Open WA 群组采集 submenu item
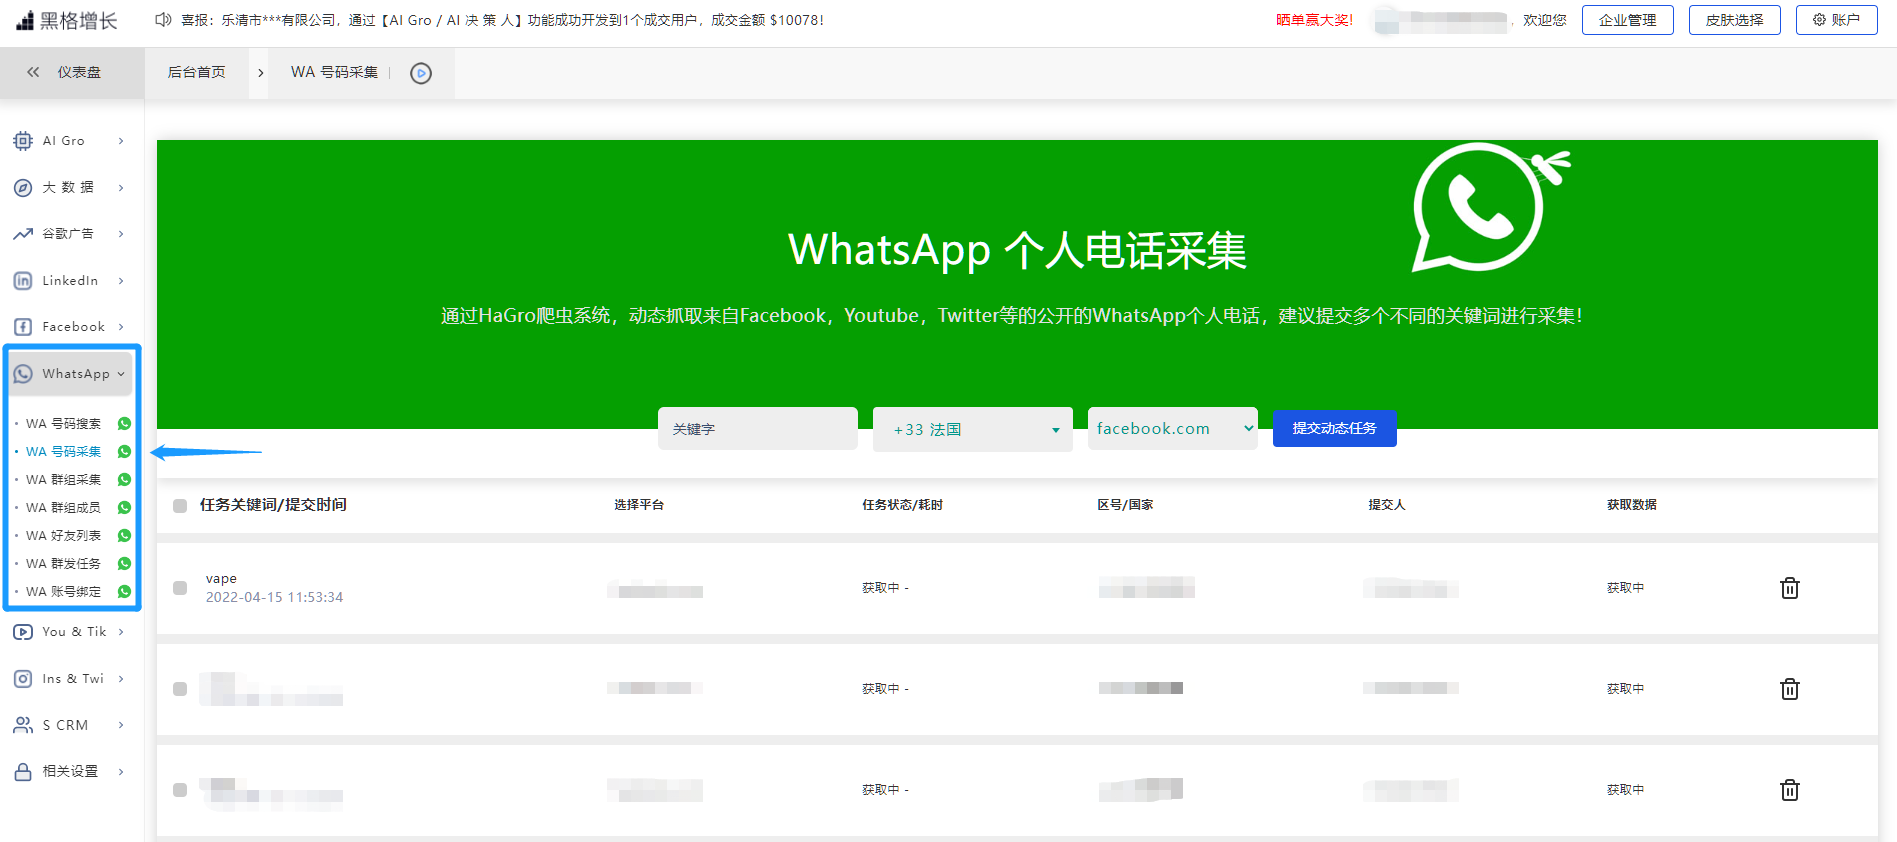 pos(64,480)
